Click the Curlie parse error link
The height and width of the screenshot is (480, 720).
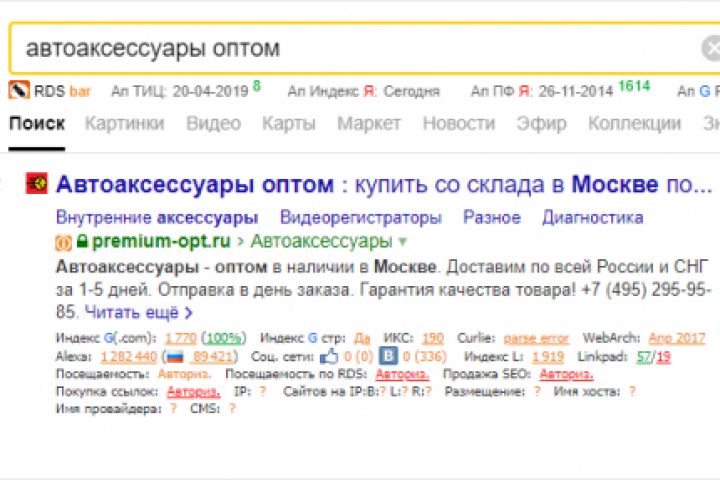point(536,339)
